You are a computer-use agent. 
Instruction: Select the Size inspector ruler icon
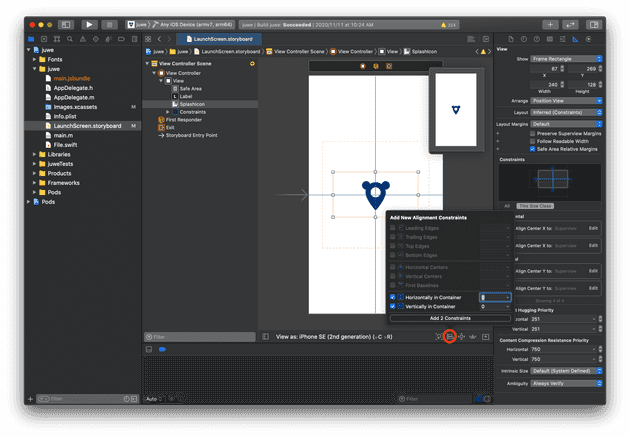tap(575, 39)
